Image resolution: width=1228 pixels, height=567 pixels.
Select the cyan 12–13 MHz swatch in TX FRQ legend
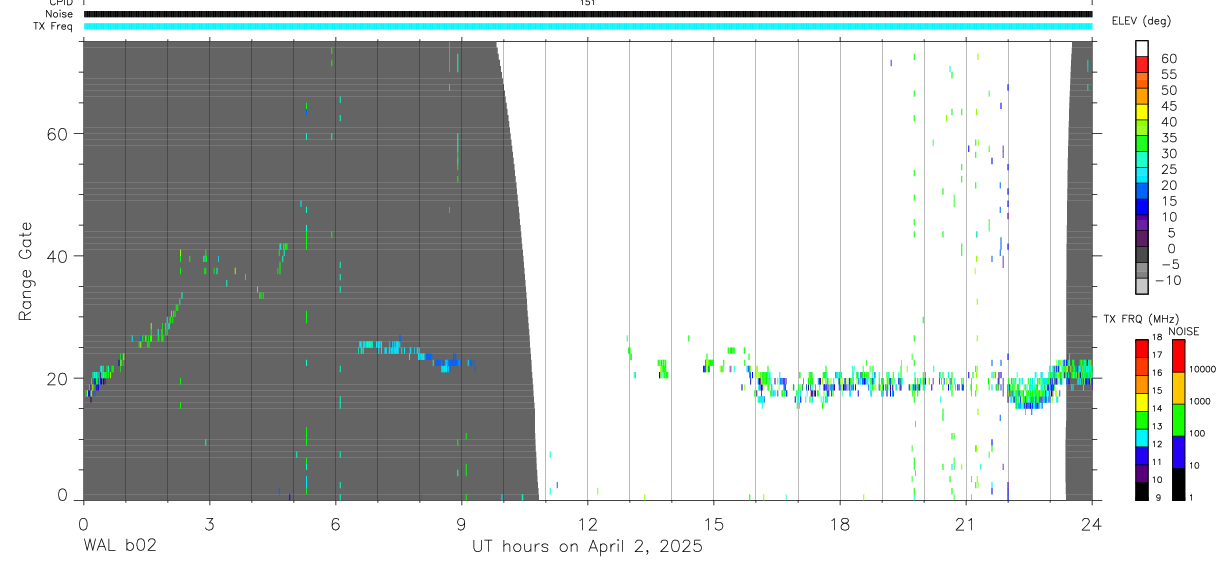click(x=1142, y=437)
